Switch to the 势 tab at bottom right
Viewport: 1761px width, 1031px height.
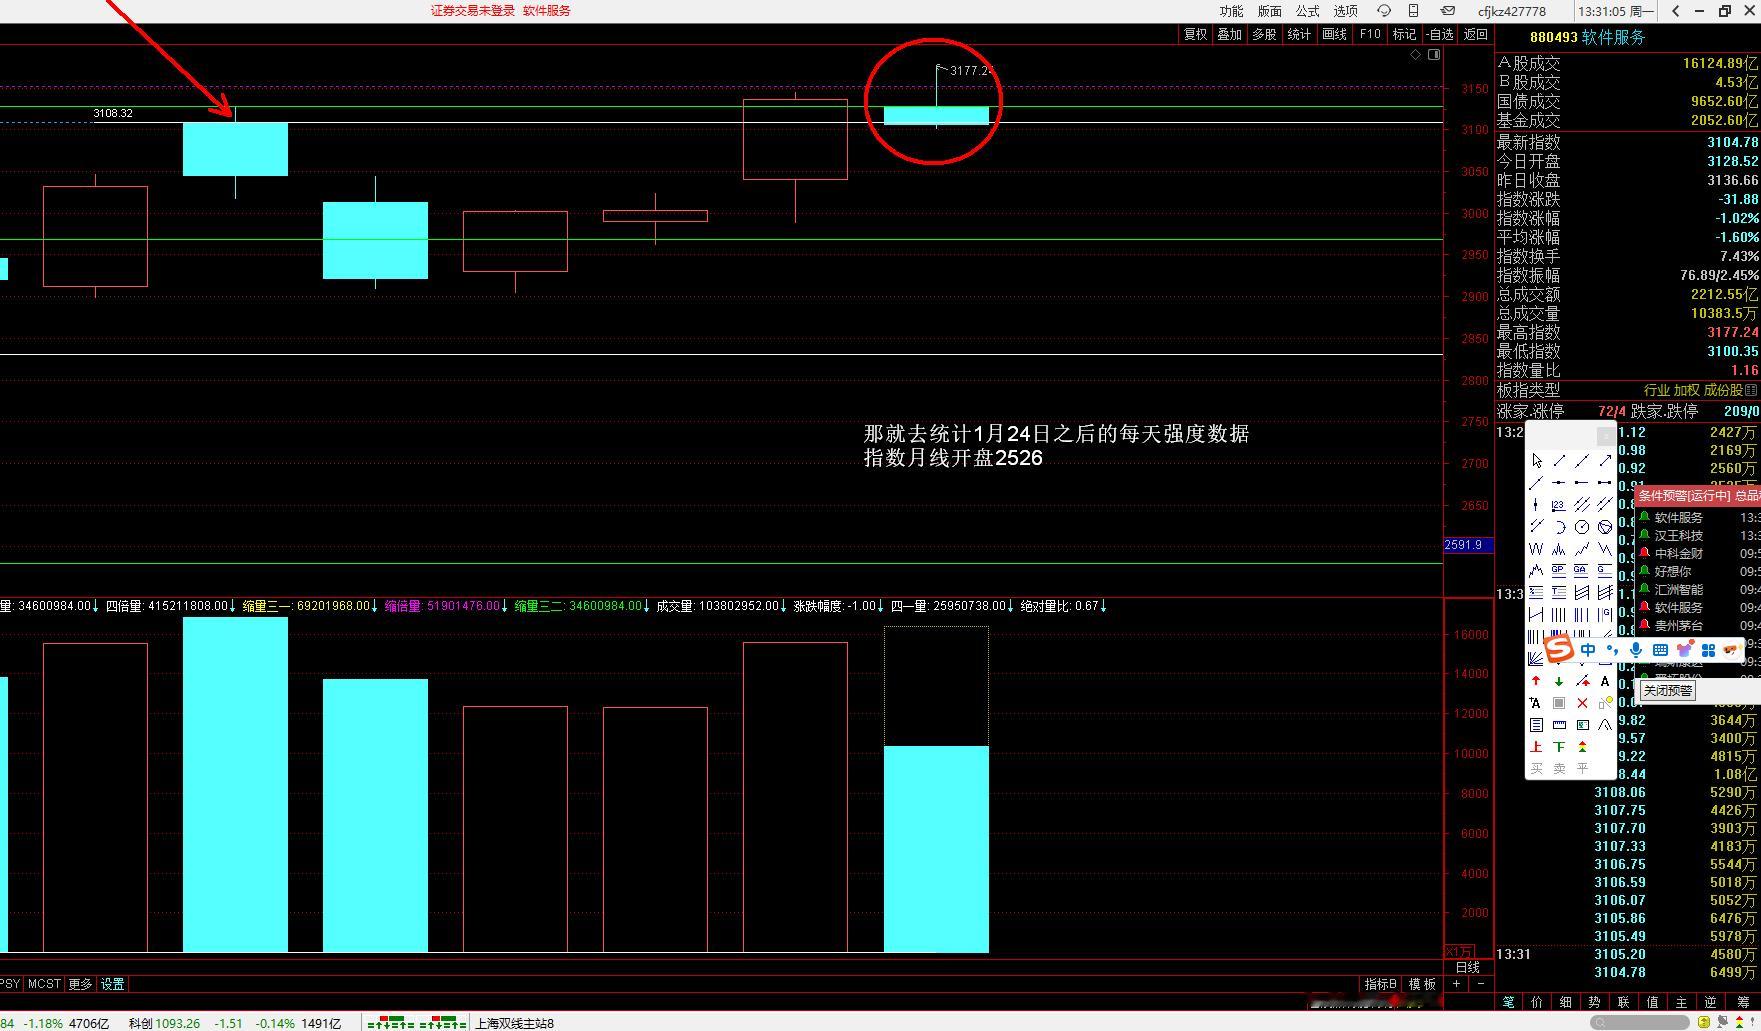[1594, 1002]
